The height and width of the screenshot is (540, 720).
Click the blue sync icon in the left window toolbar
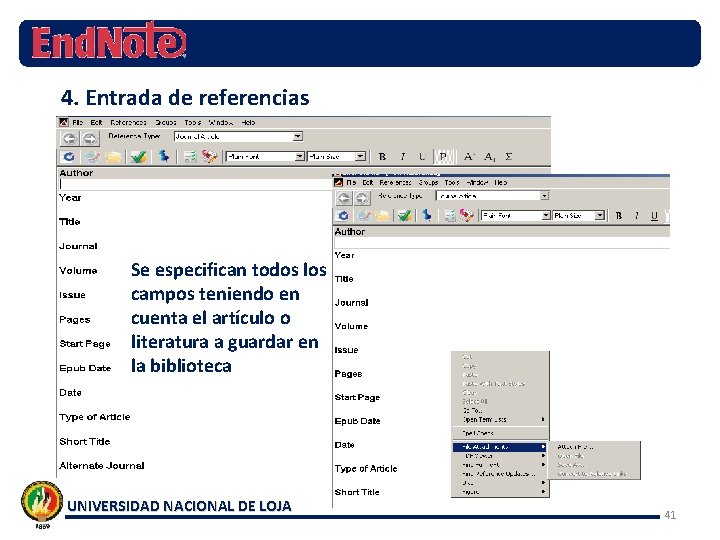[x=68, y=157]
